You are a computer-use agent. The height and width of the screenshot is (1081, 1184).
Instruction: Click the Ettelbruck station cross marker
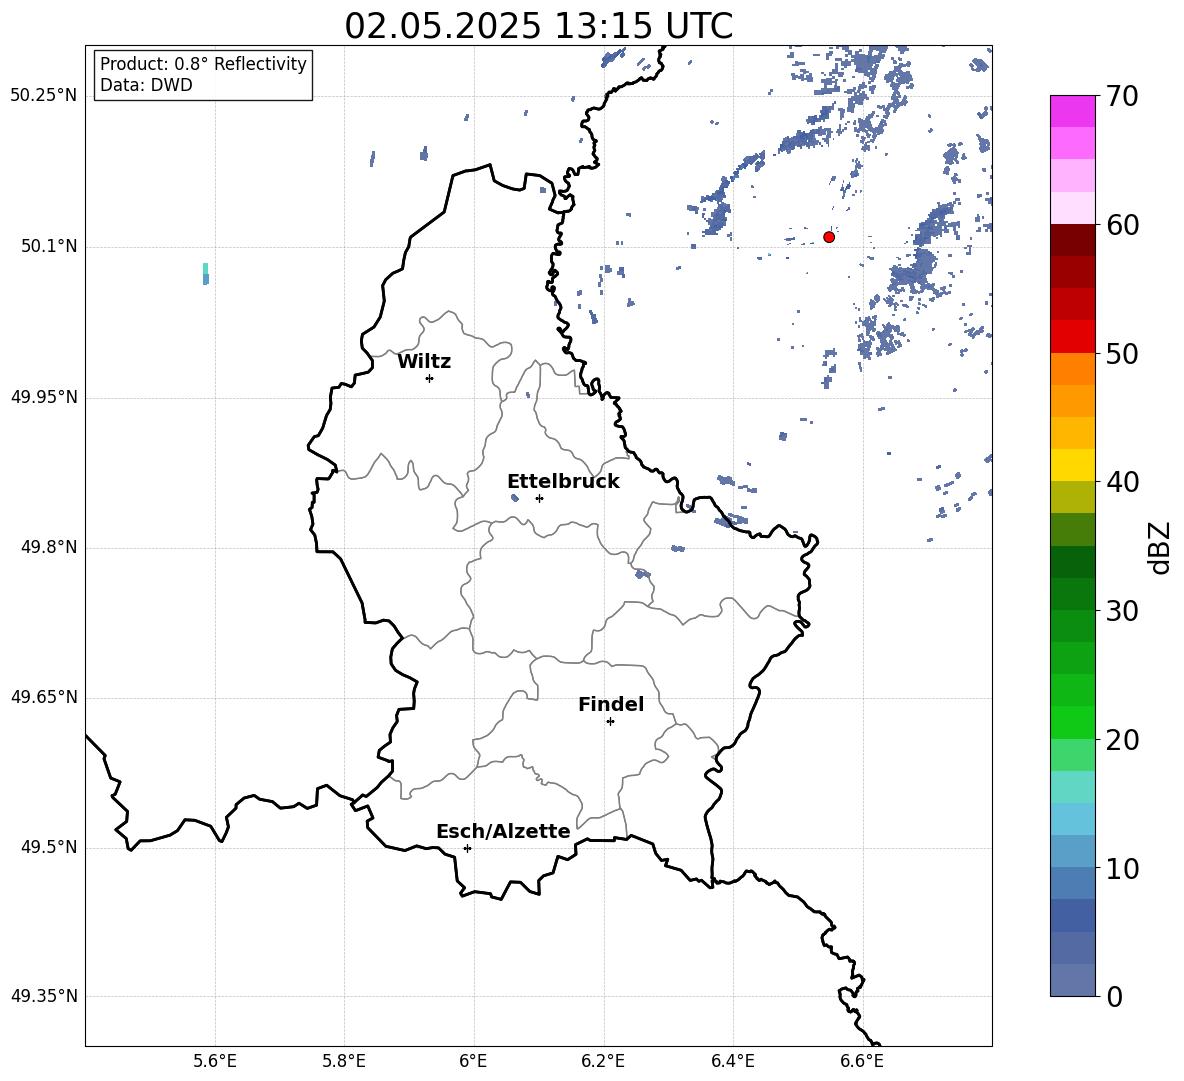pos(539,498)
